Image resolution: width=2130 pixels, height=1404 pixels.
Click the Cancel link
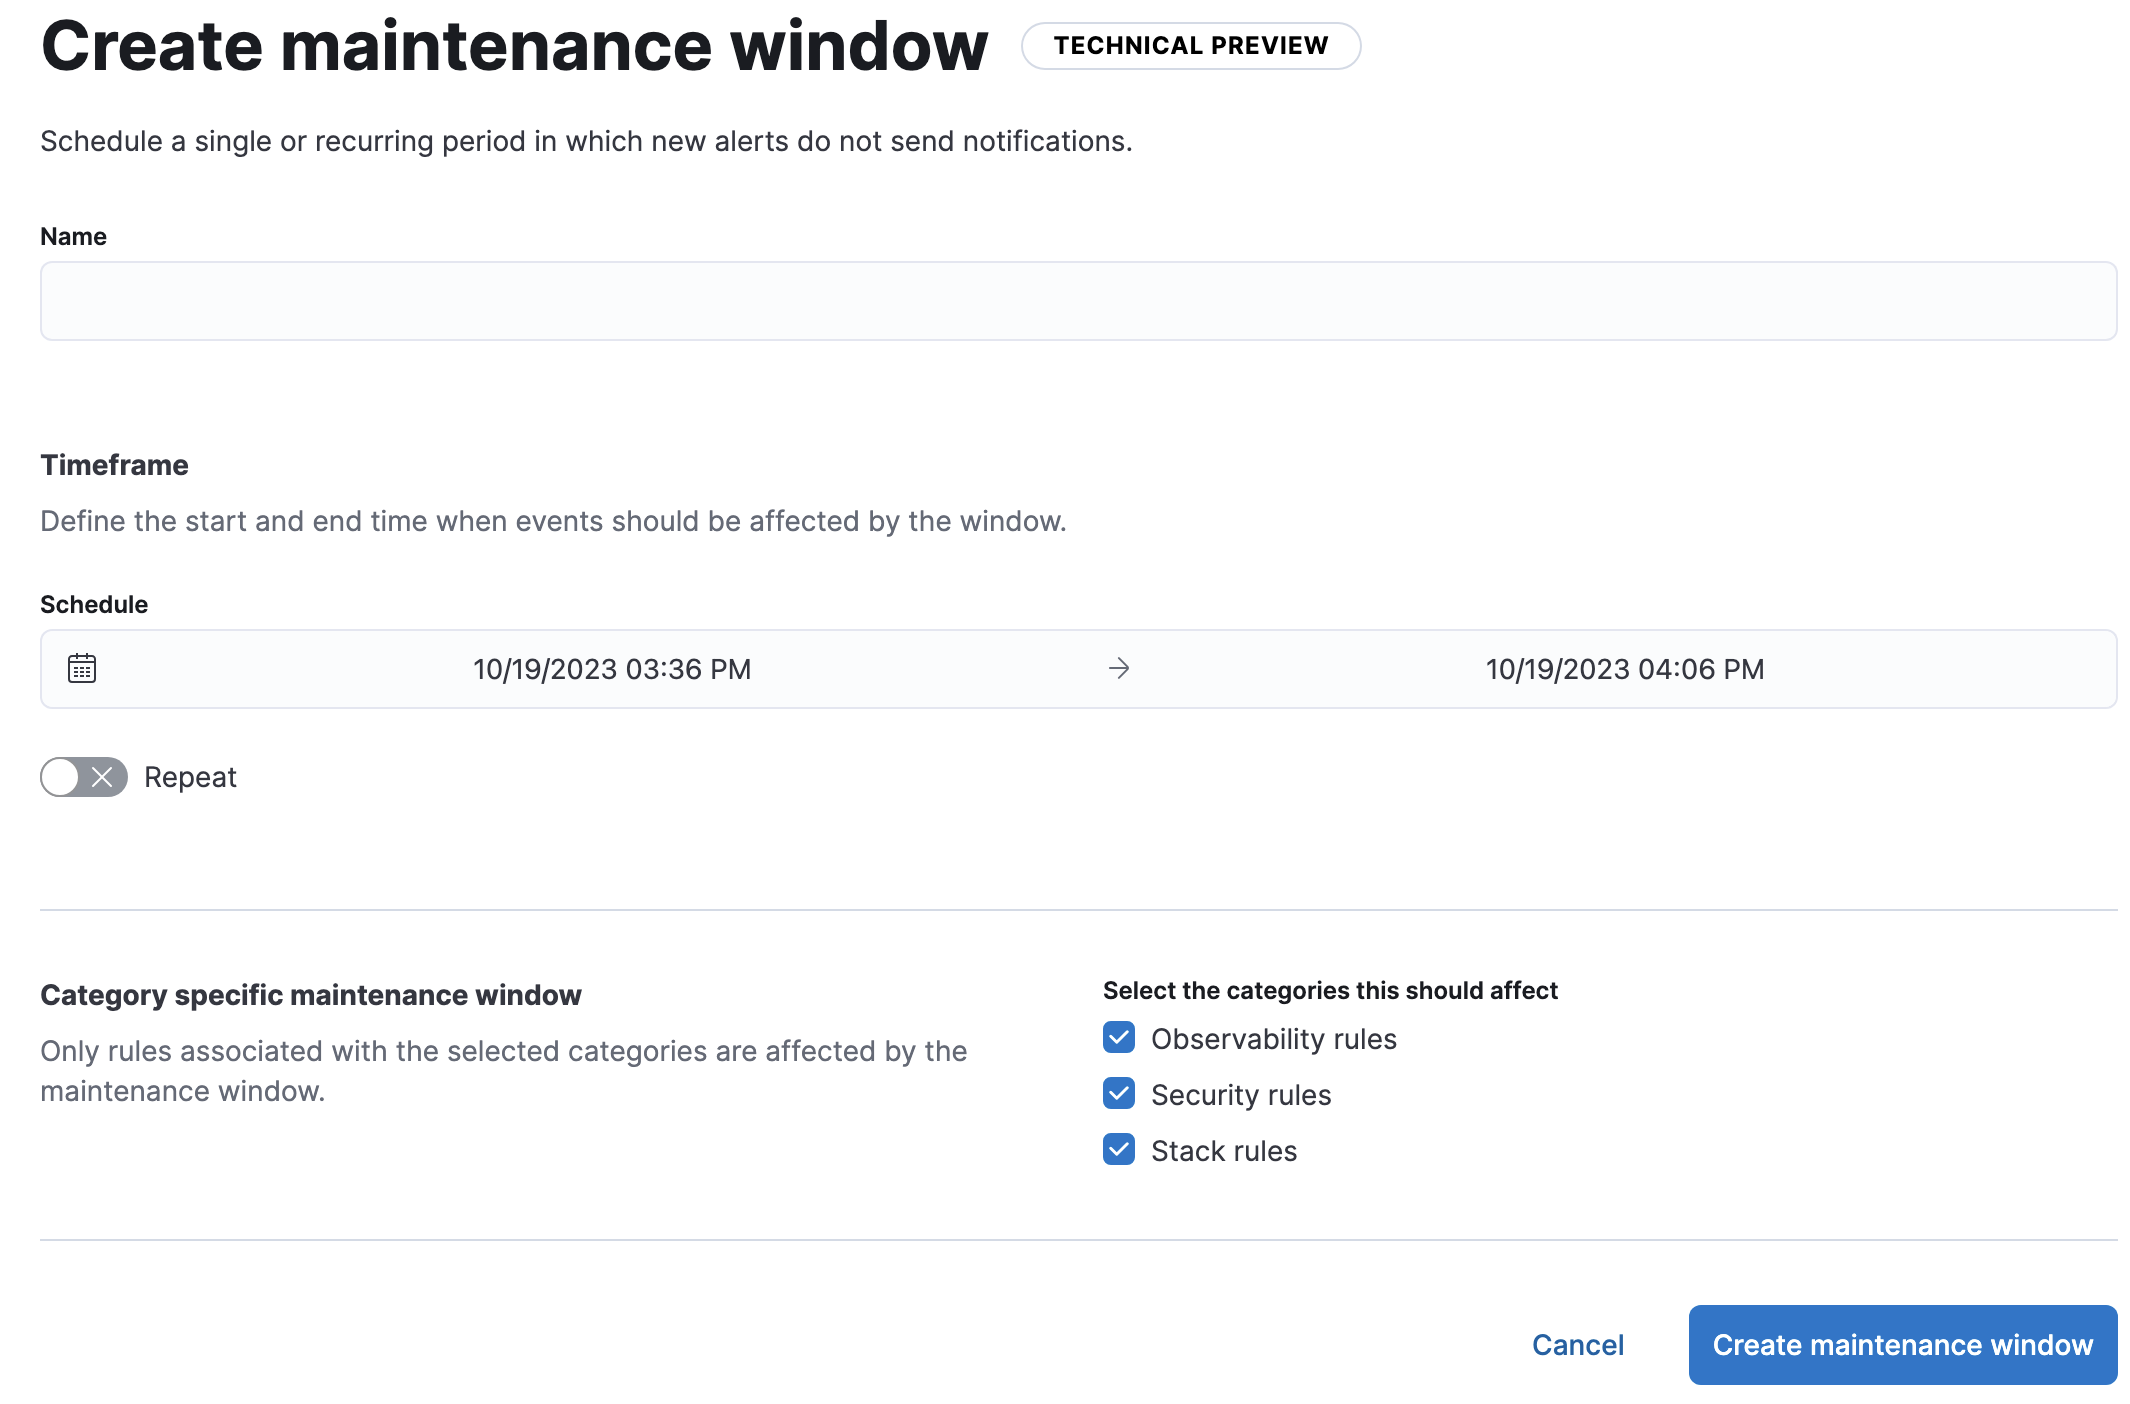tap(1578, 1345)
